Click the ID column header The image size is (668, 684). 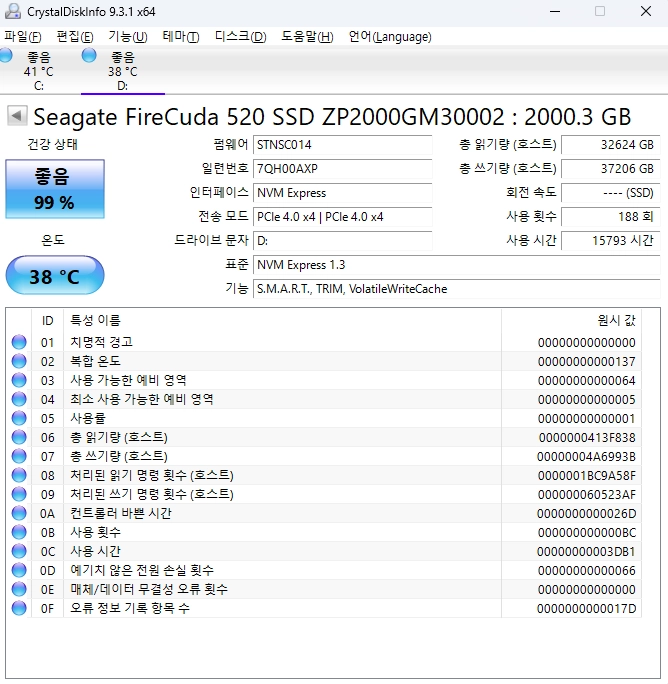pyautogui.click(x=48, y=321)
